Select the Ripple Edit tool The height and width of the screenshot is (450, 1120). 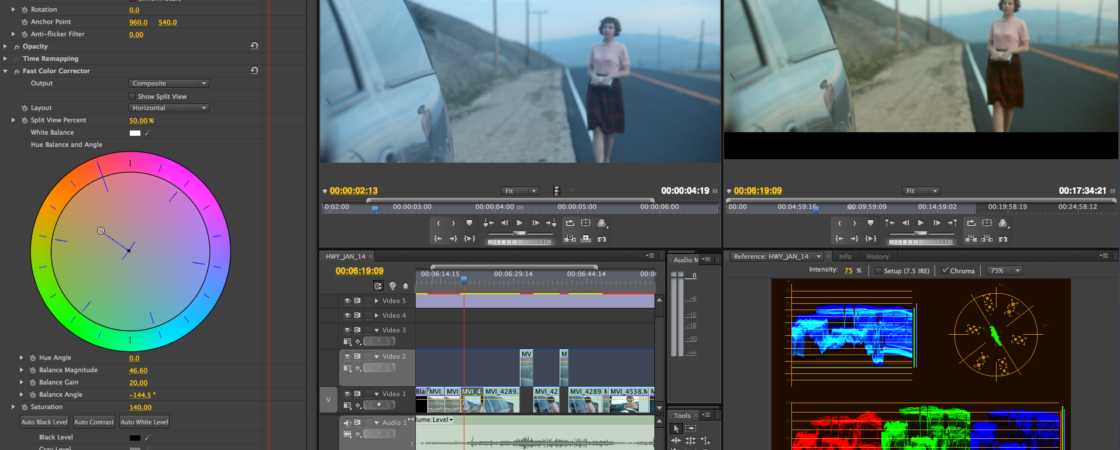(676, 441)
